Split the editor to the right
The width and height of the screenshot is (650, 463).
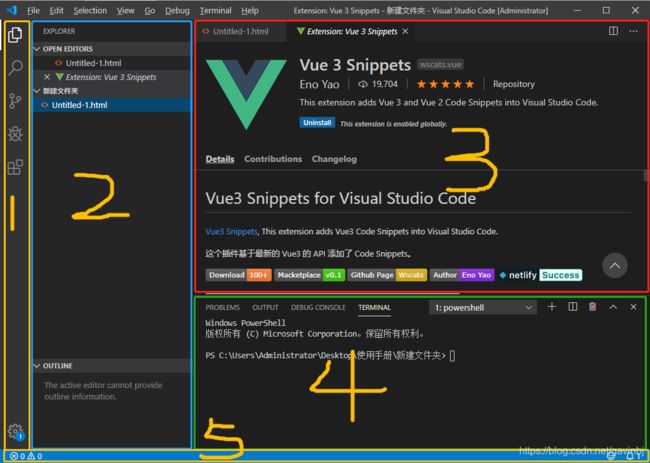pos(613,31)
